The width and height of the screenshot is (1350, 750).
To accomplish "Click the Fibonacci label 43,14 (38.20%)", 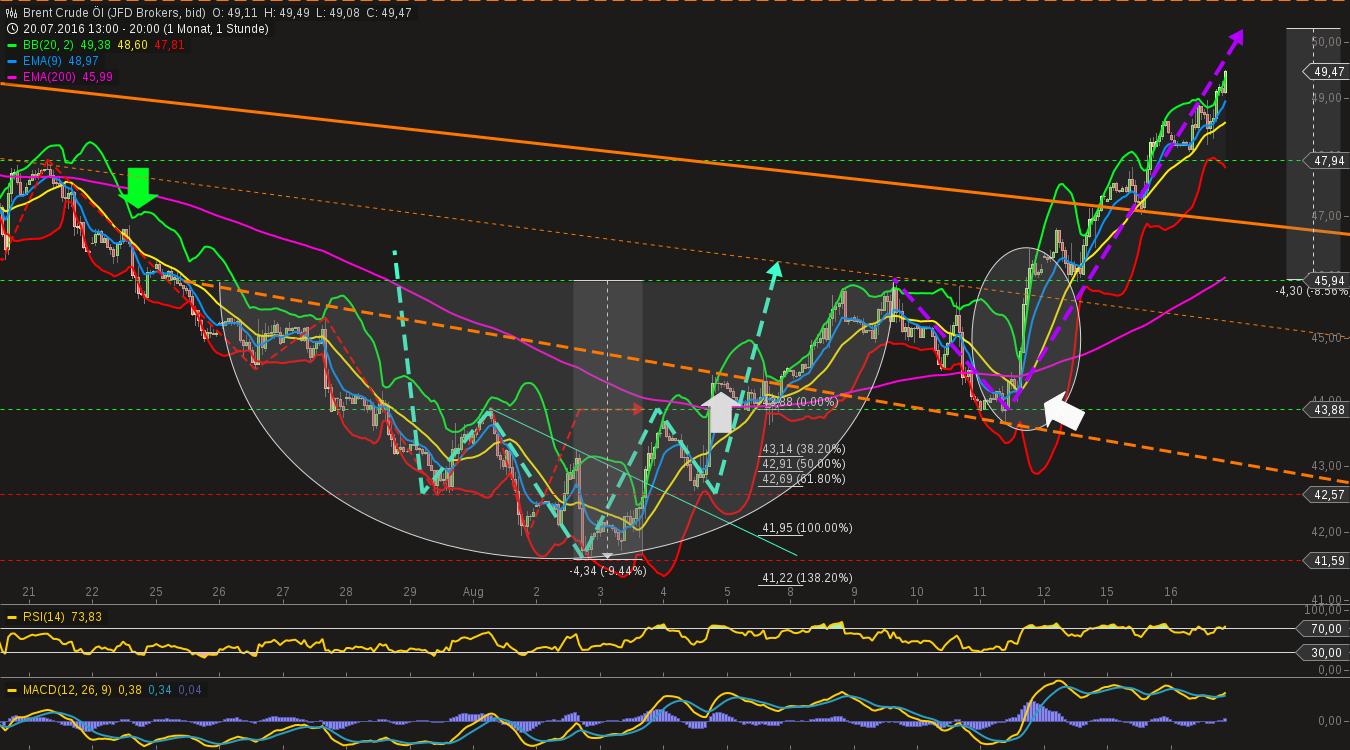I will [804, 449].
